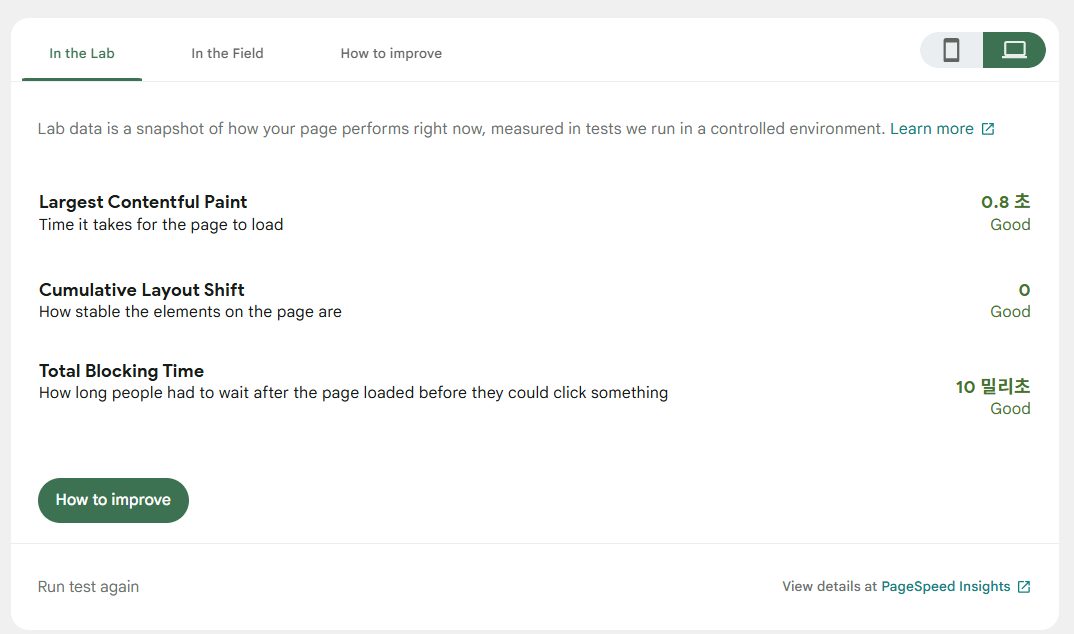Open the In the Lab tab
Screen dimensions: 1074x634
82,54
